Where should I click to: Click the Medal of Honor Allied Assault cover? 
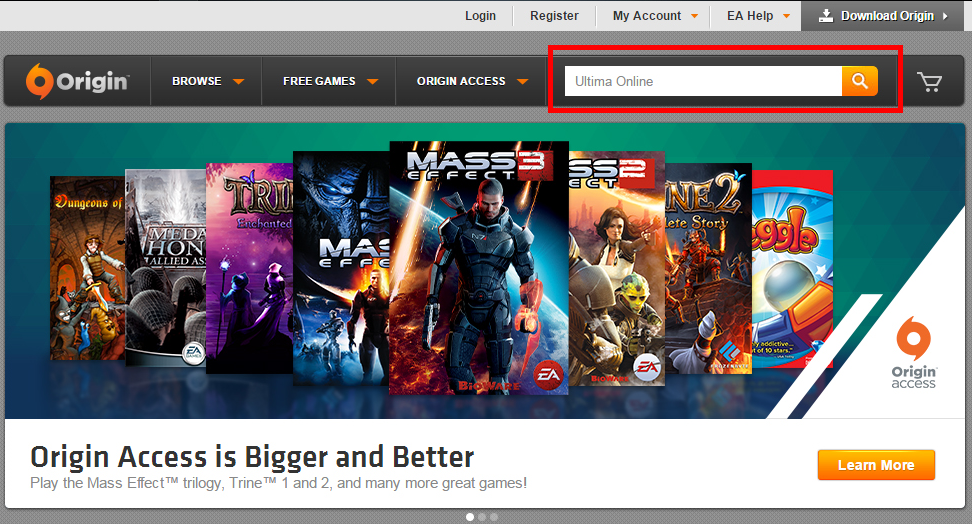(x=166, y=267)
